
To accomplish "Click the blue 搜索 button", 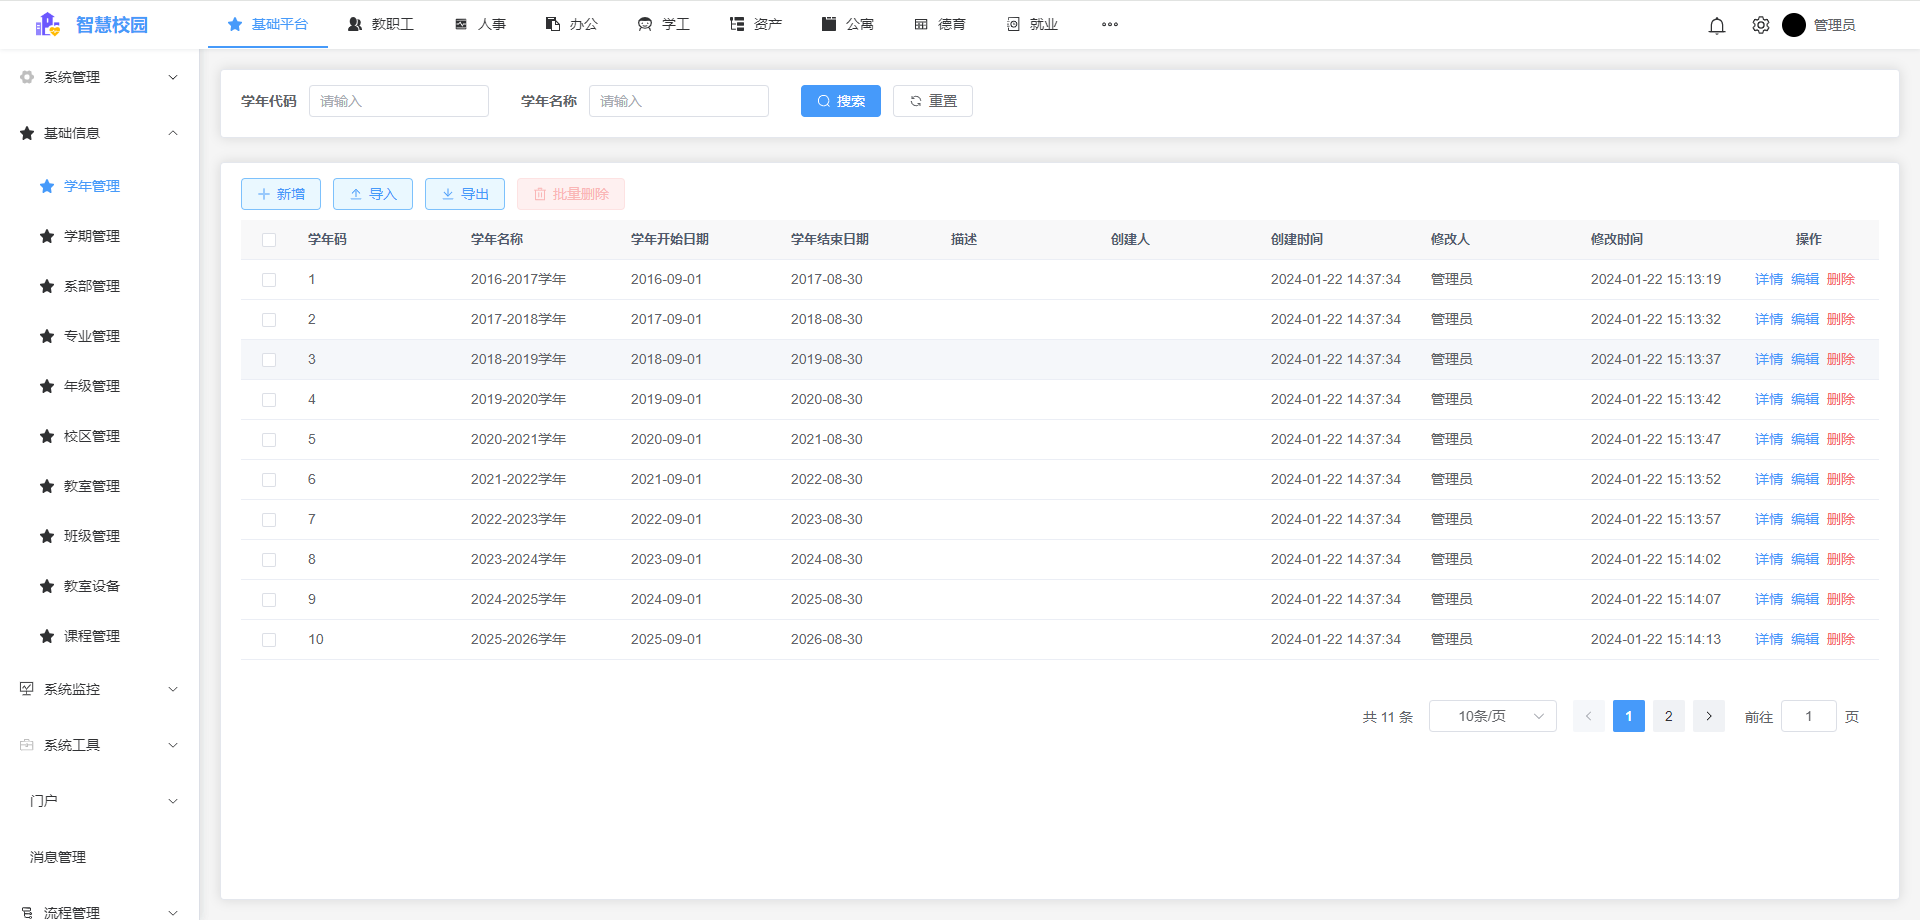I will [840, 101].
